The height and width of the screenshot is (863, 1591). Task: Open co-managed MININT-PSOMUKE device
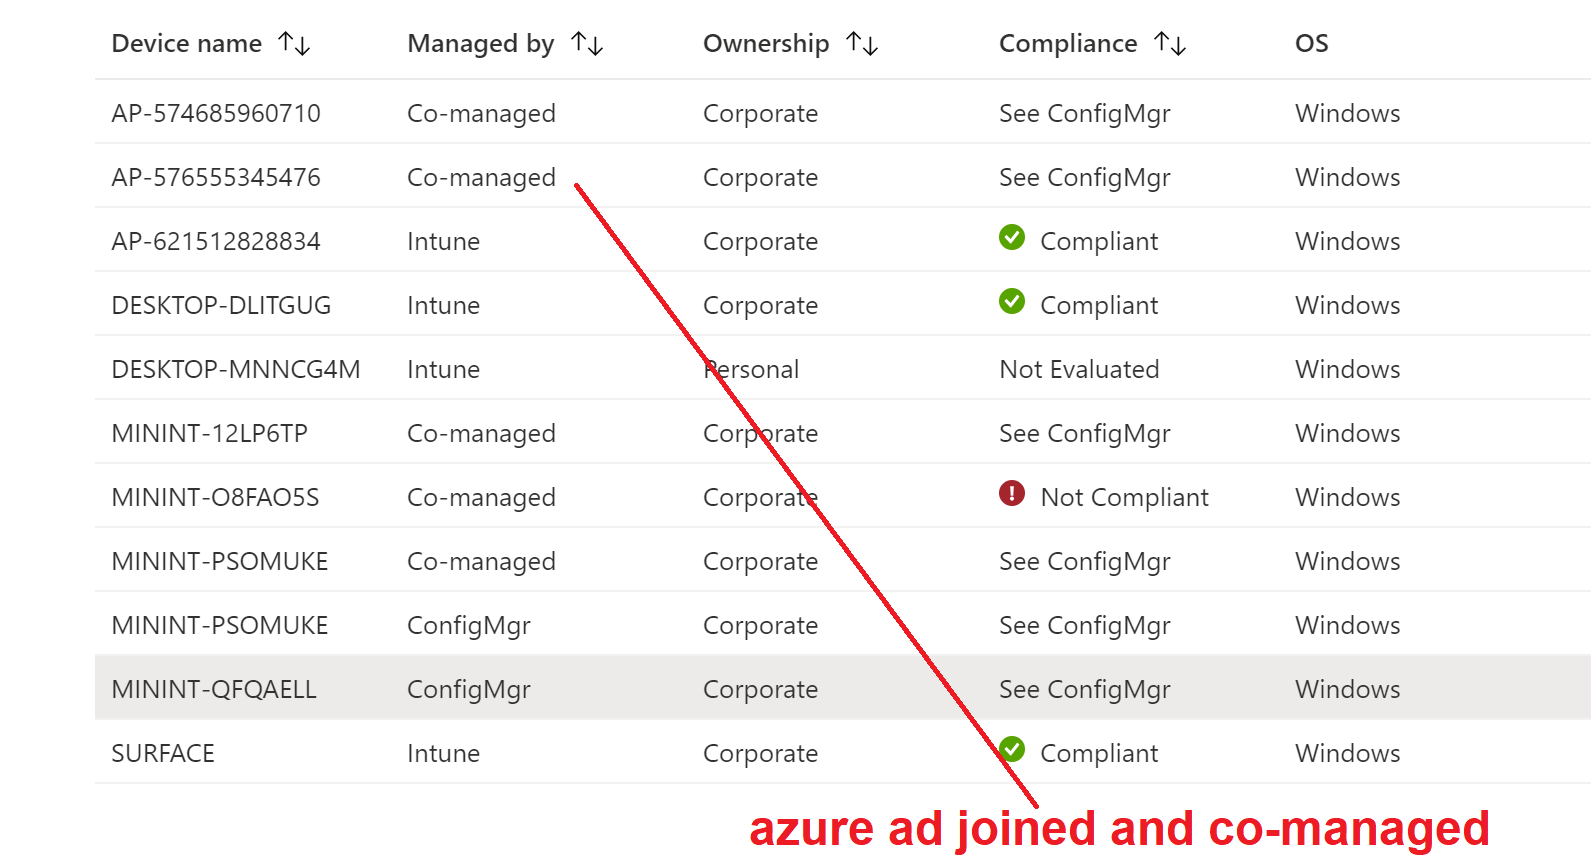(220, 561)
